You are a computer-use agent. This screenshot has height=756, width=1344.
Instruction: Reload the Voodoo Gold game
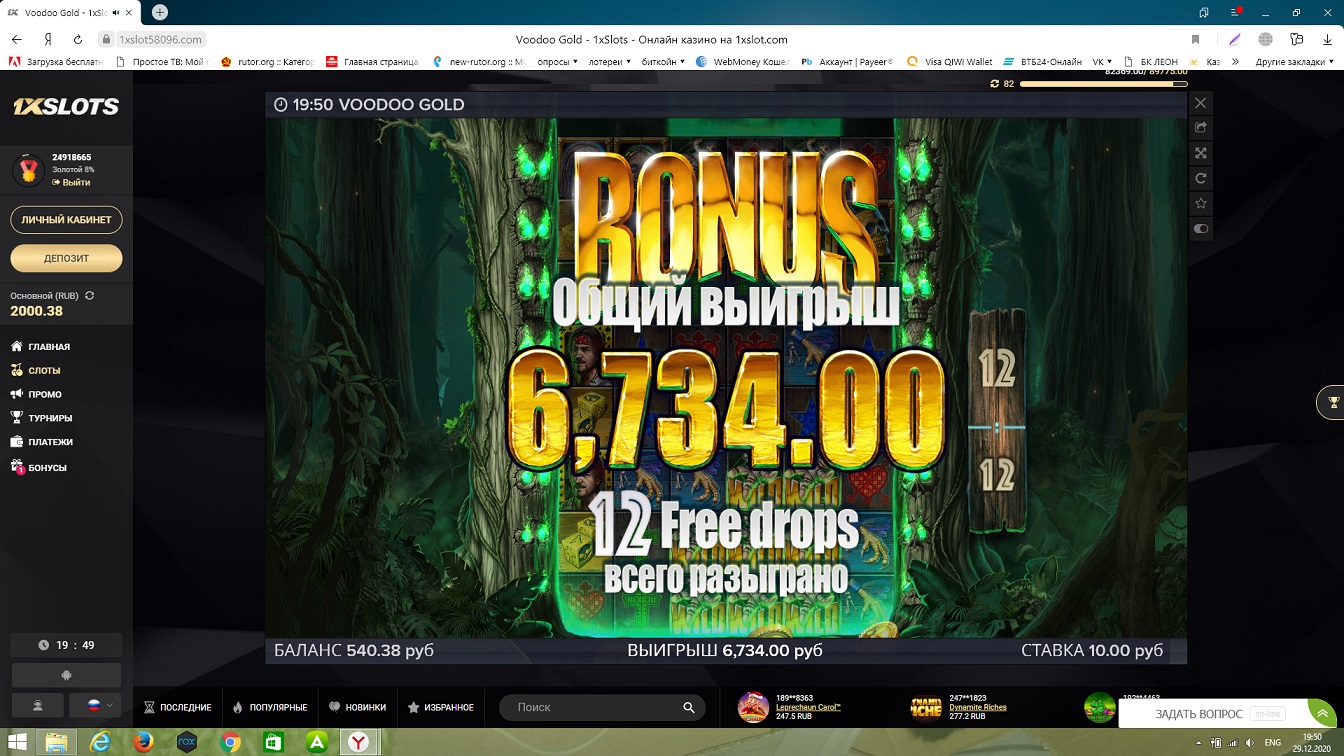1201,179
